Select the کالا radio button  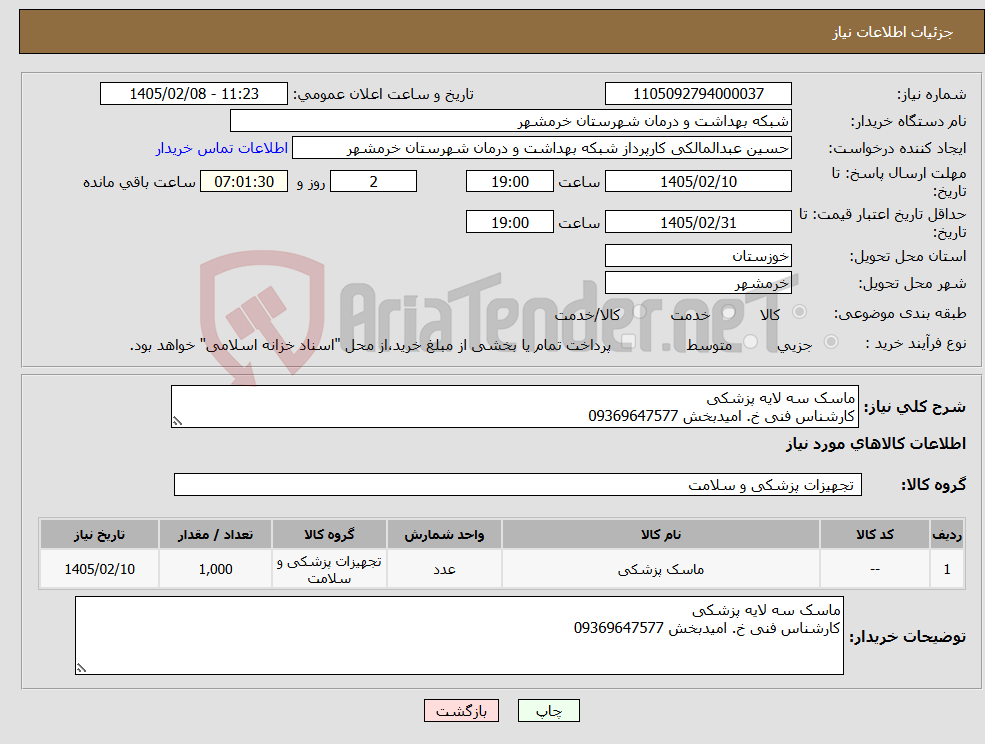tap(800, 312)
